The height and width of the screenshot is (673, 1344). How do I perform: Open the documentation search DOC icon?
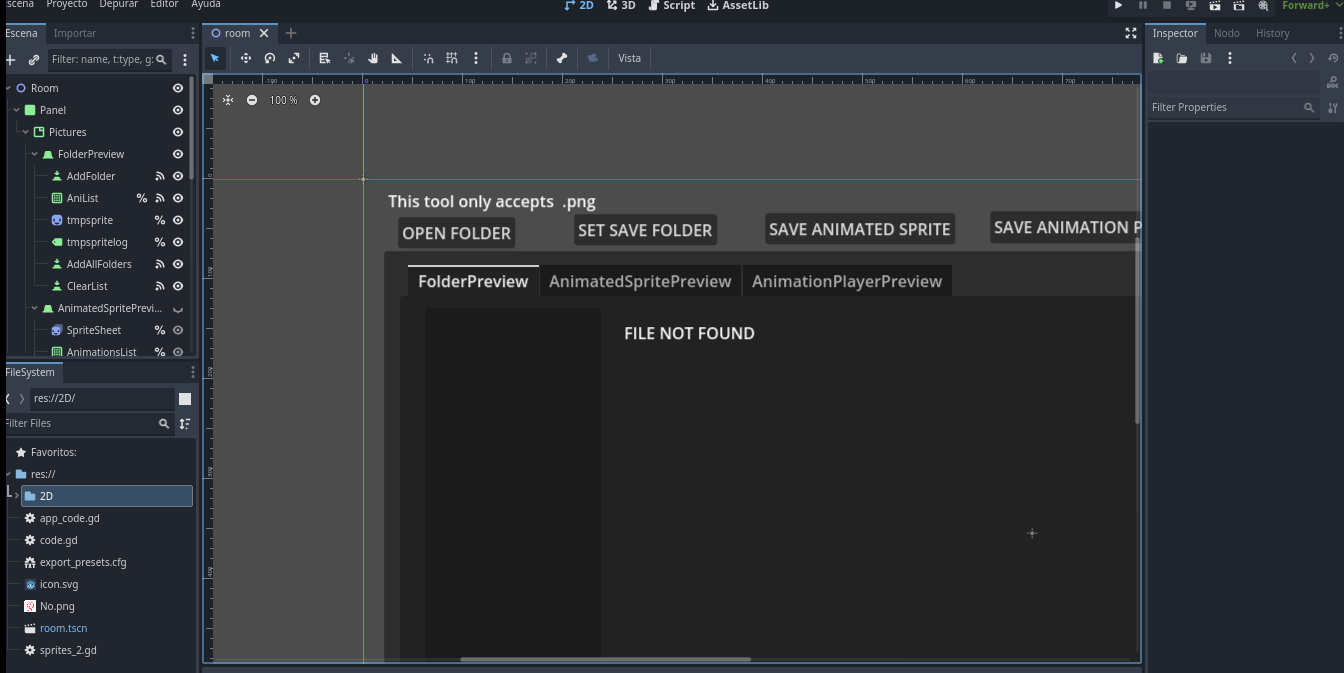1332,82
